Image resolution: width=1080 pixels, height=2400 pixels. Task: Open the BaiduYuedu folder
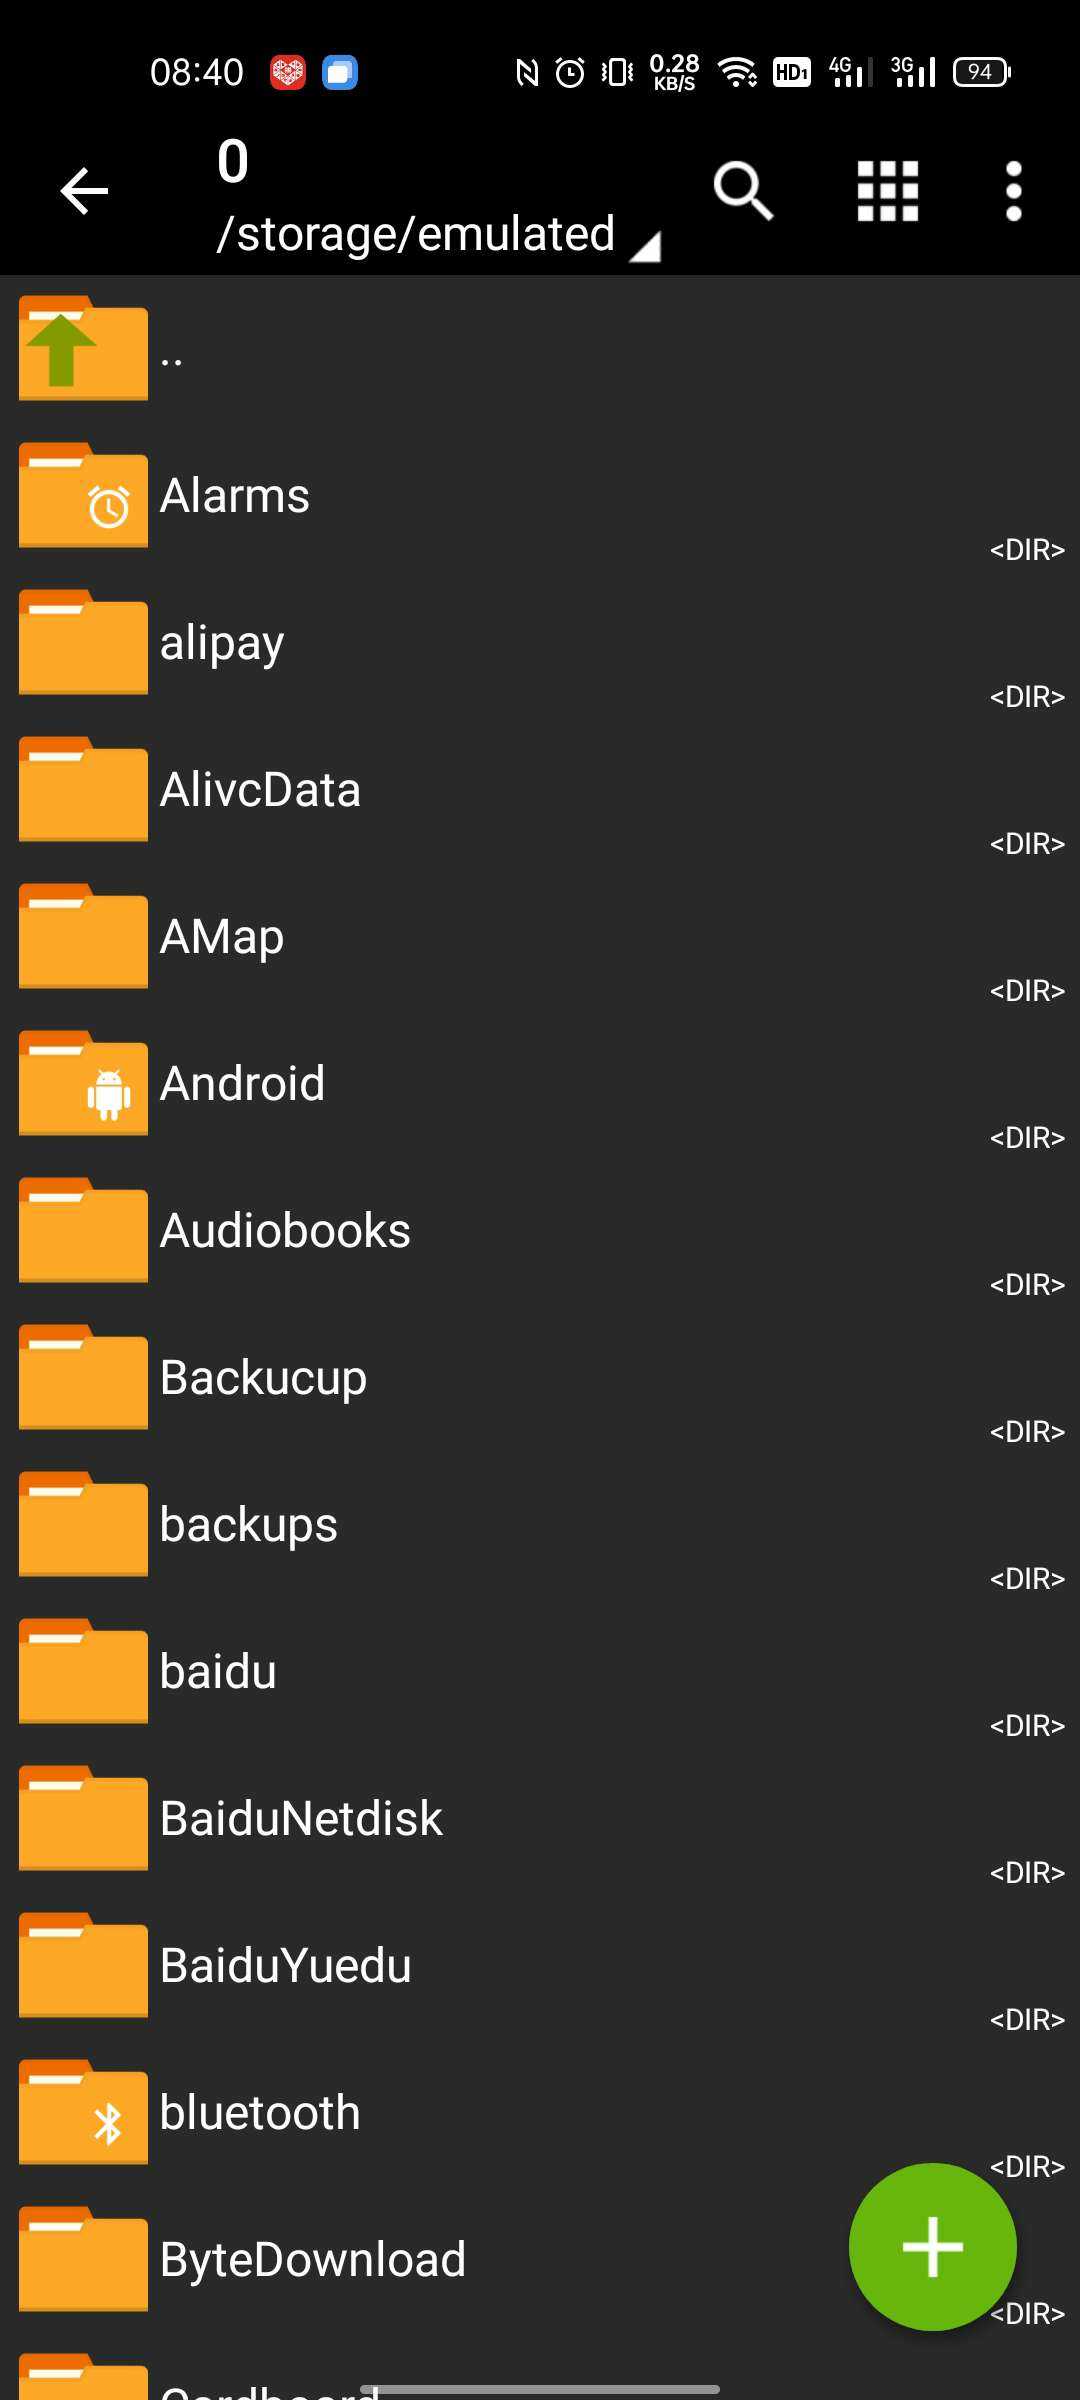click(x=285, y=1966)
